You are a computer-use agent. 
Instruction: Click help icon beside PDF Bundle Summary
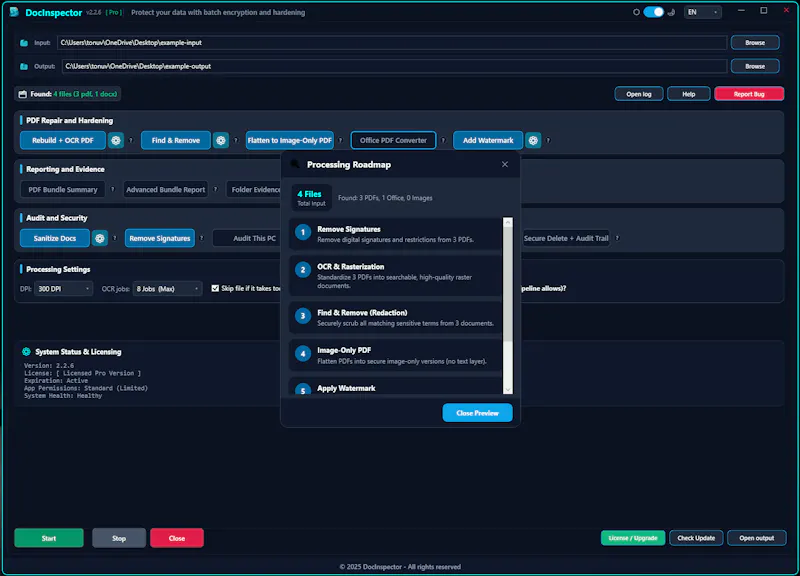(113, 189)
